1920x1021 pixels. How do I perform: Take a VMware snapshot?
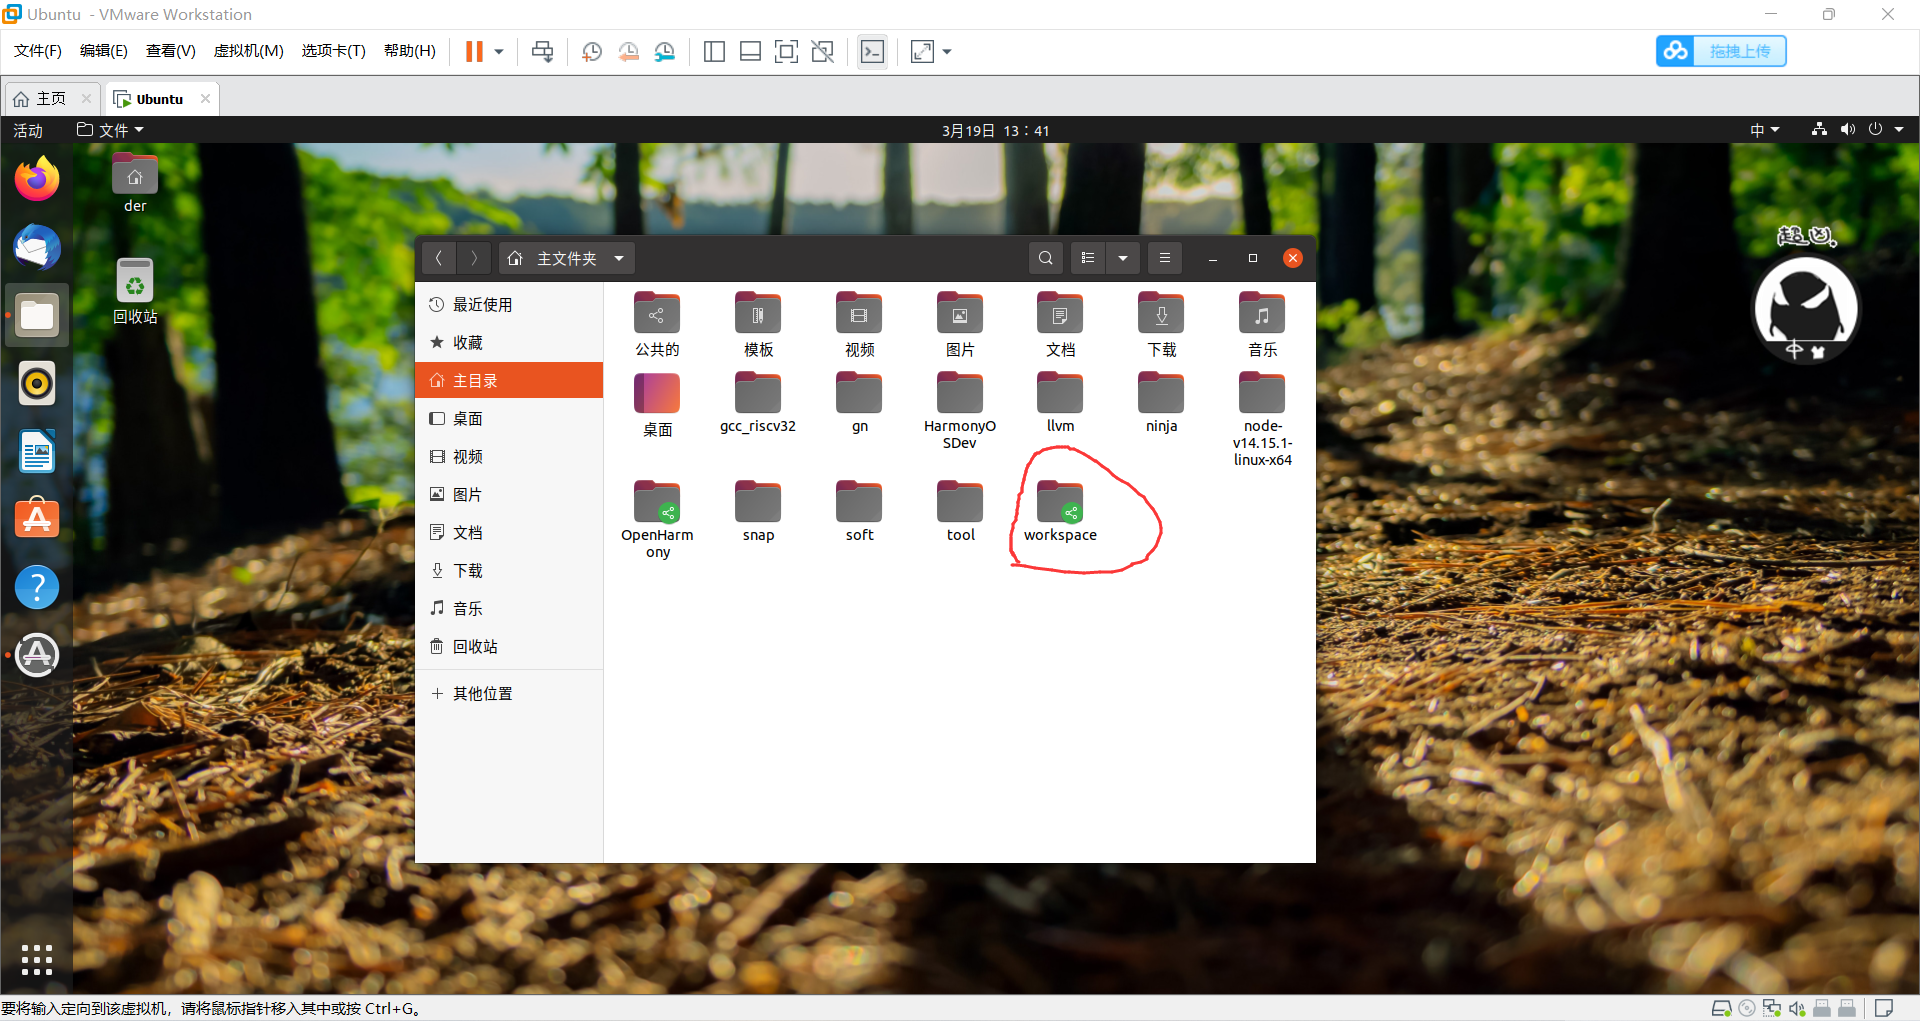click(592, 52)
